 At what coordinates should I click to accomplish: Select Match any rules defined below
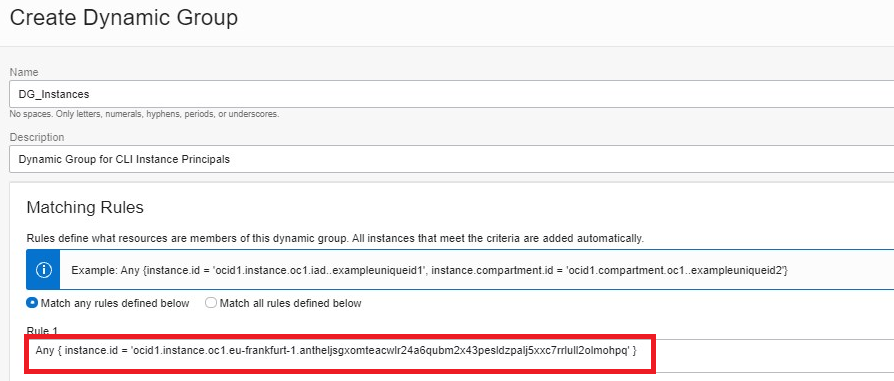(32, 303)
